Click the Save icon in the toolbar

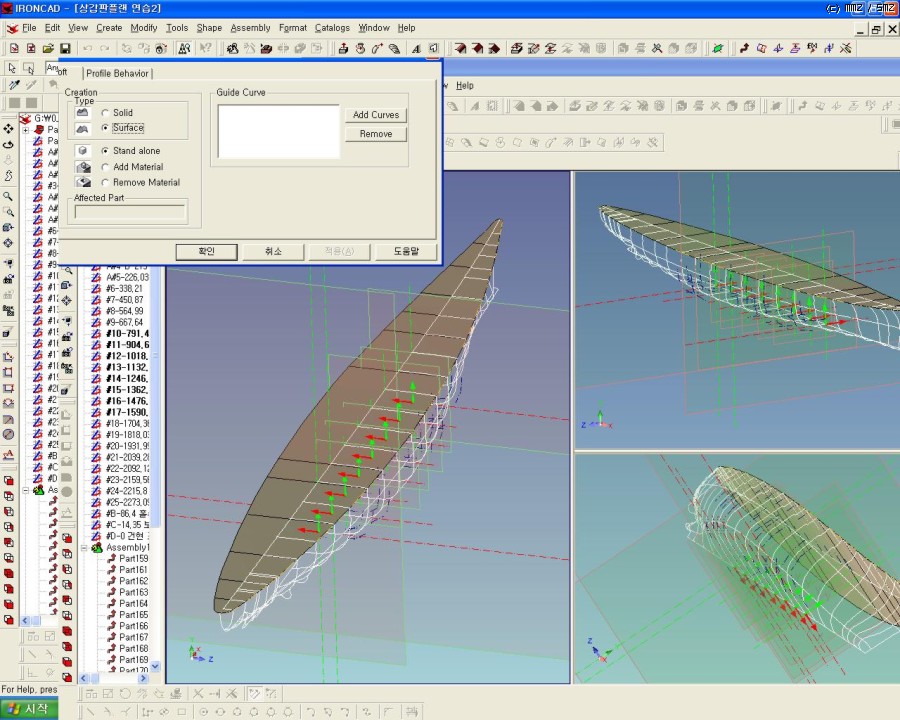65,48
